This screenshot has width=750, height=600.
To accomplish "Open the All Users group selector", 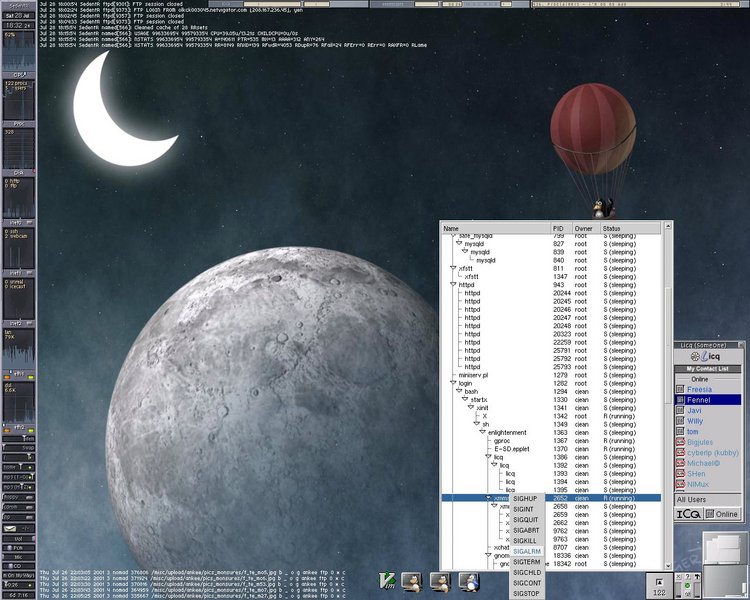I will point(708,500).
